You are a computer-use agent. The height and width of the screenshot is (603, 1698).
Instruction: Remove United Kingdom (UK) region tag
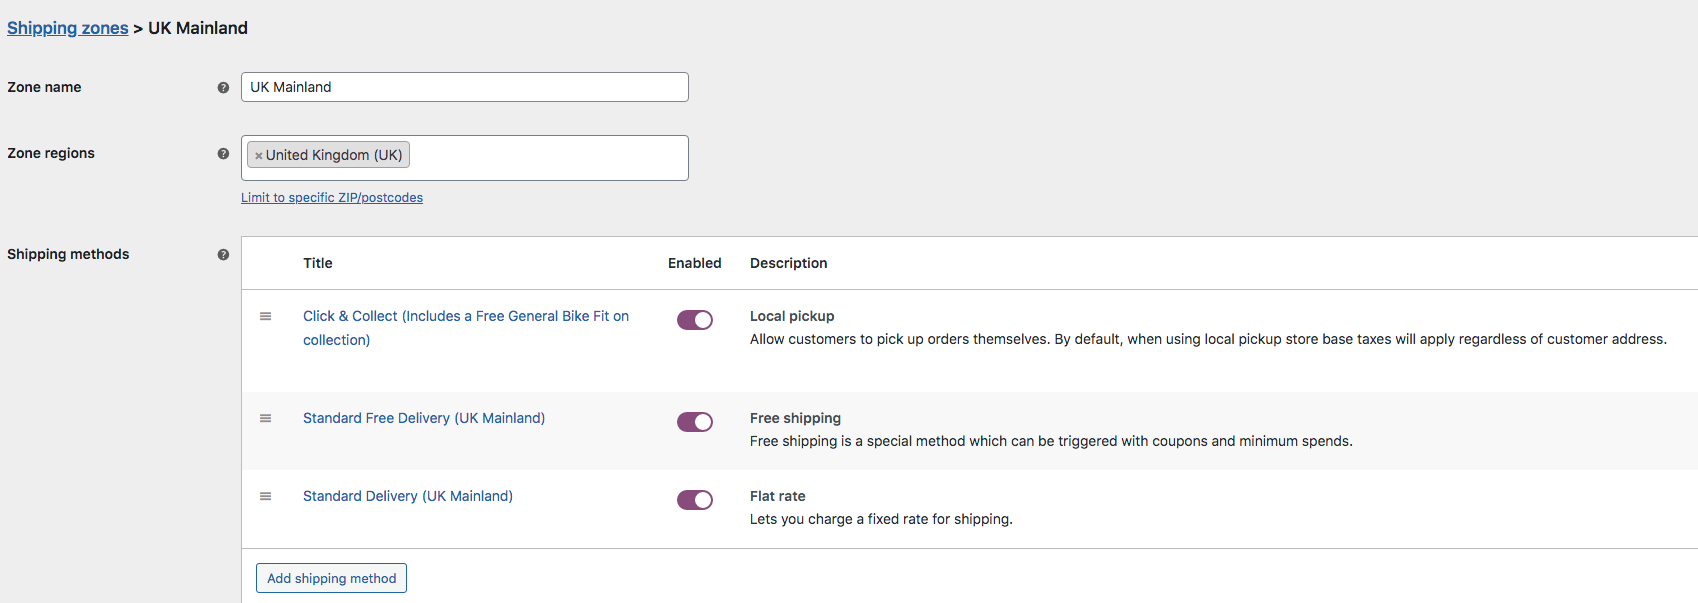[258, 156]
